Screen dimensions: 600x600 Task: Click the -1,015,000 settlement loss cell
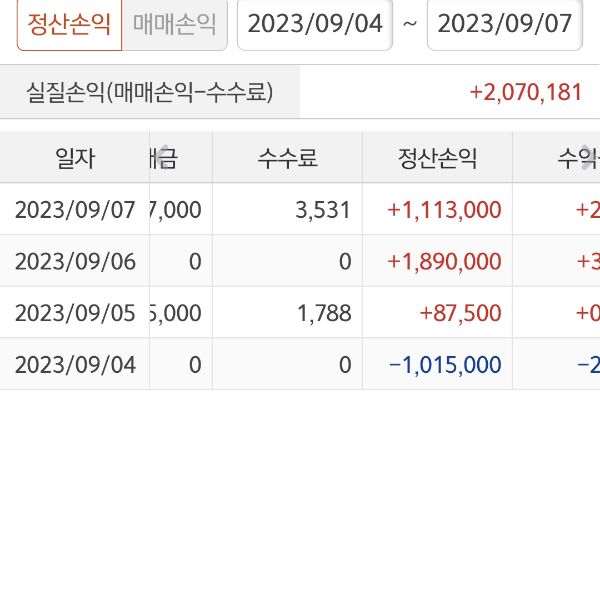tap(444, 365)
